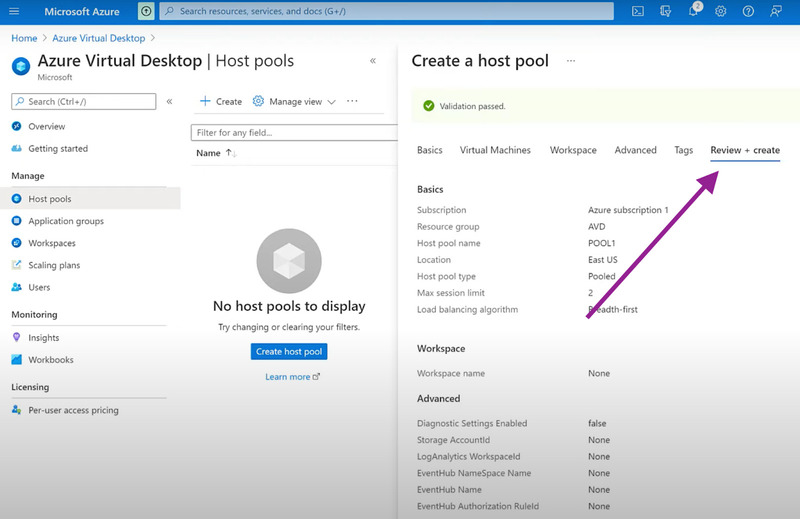The width and height of the screenshot is (800, 519).
Task: Click the Application groups icon
Action: click(x=17, y=221)
